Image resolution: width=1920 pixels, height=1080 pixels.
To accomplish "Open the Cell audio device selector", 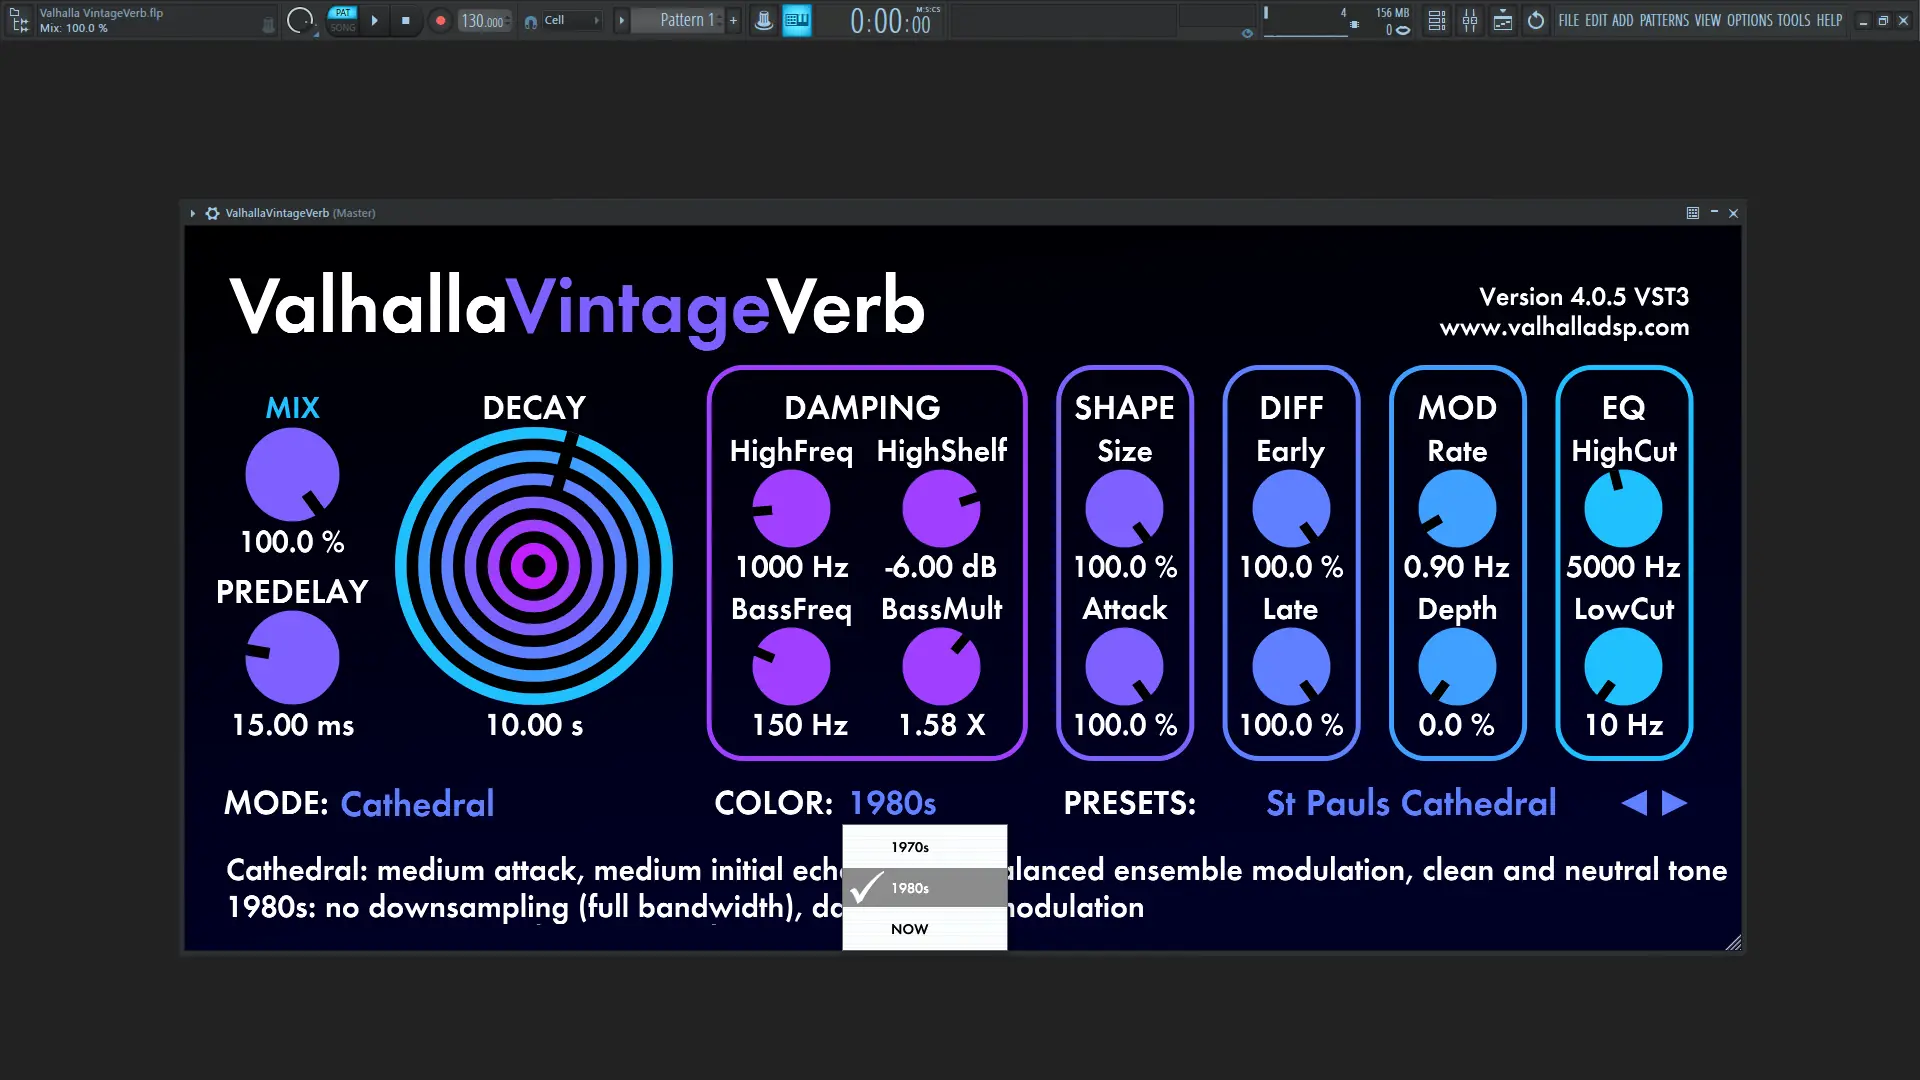I will [x=560, y=20].
